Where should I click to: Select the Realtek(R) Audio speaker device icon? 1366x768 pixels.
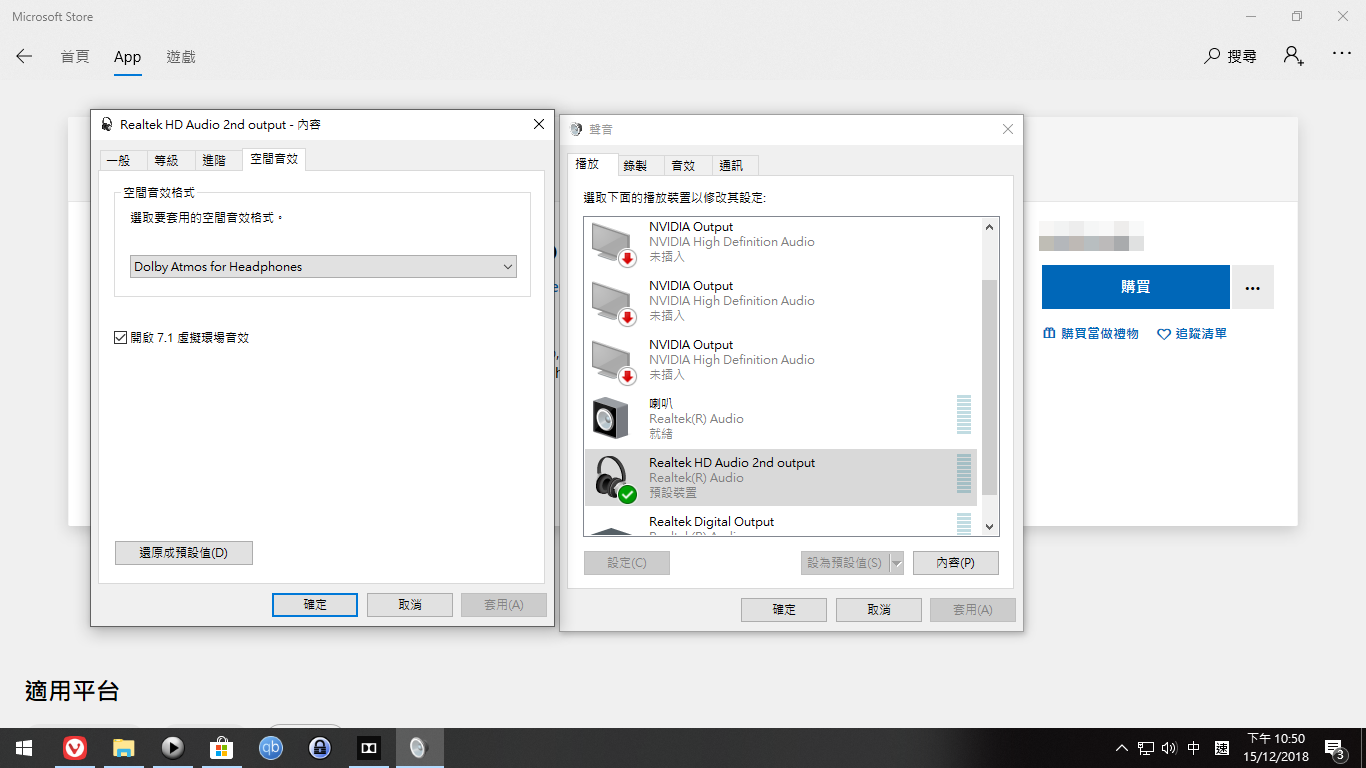click(610, 418)
